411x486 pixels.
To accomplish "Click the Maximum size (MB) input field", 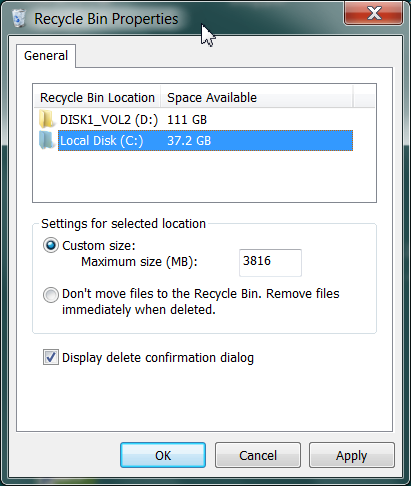I will click(270, 262).
